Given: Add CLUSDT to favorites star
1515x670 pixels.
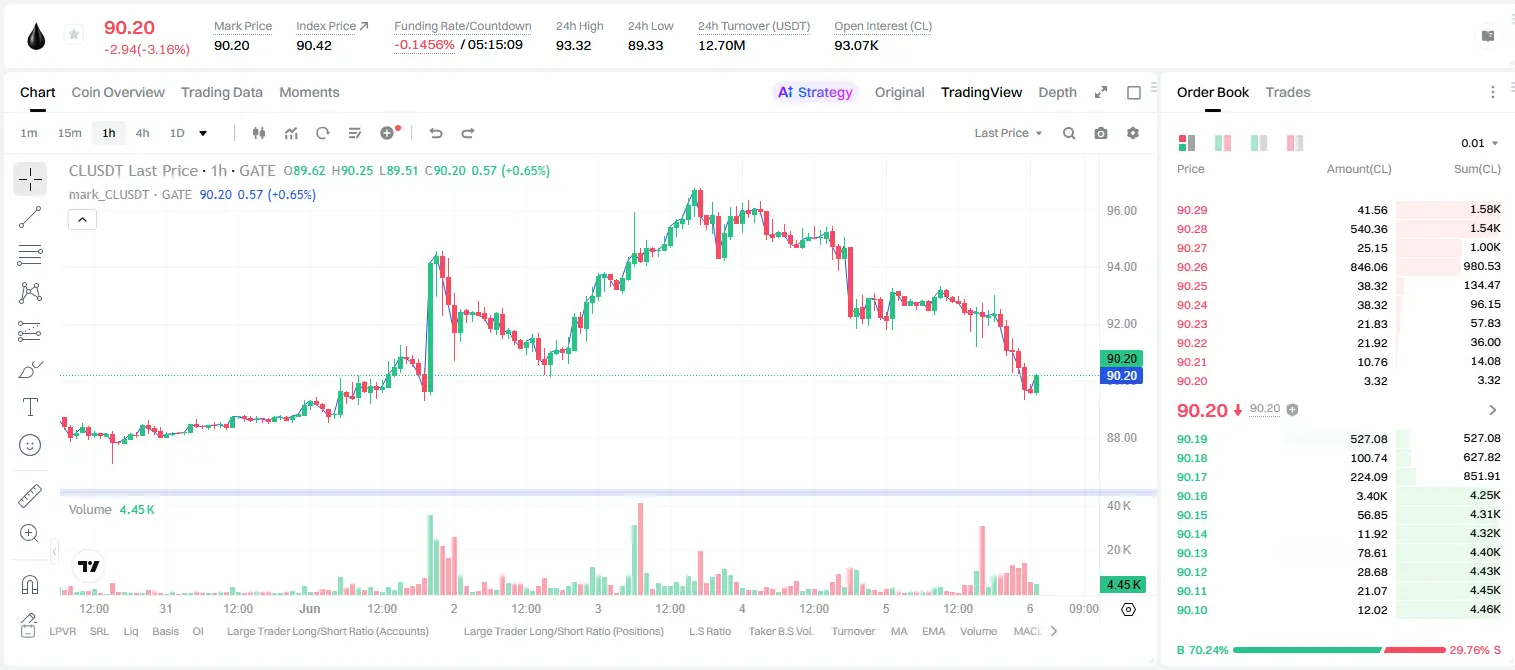Looking at the screenshot, I should (74, 34).
